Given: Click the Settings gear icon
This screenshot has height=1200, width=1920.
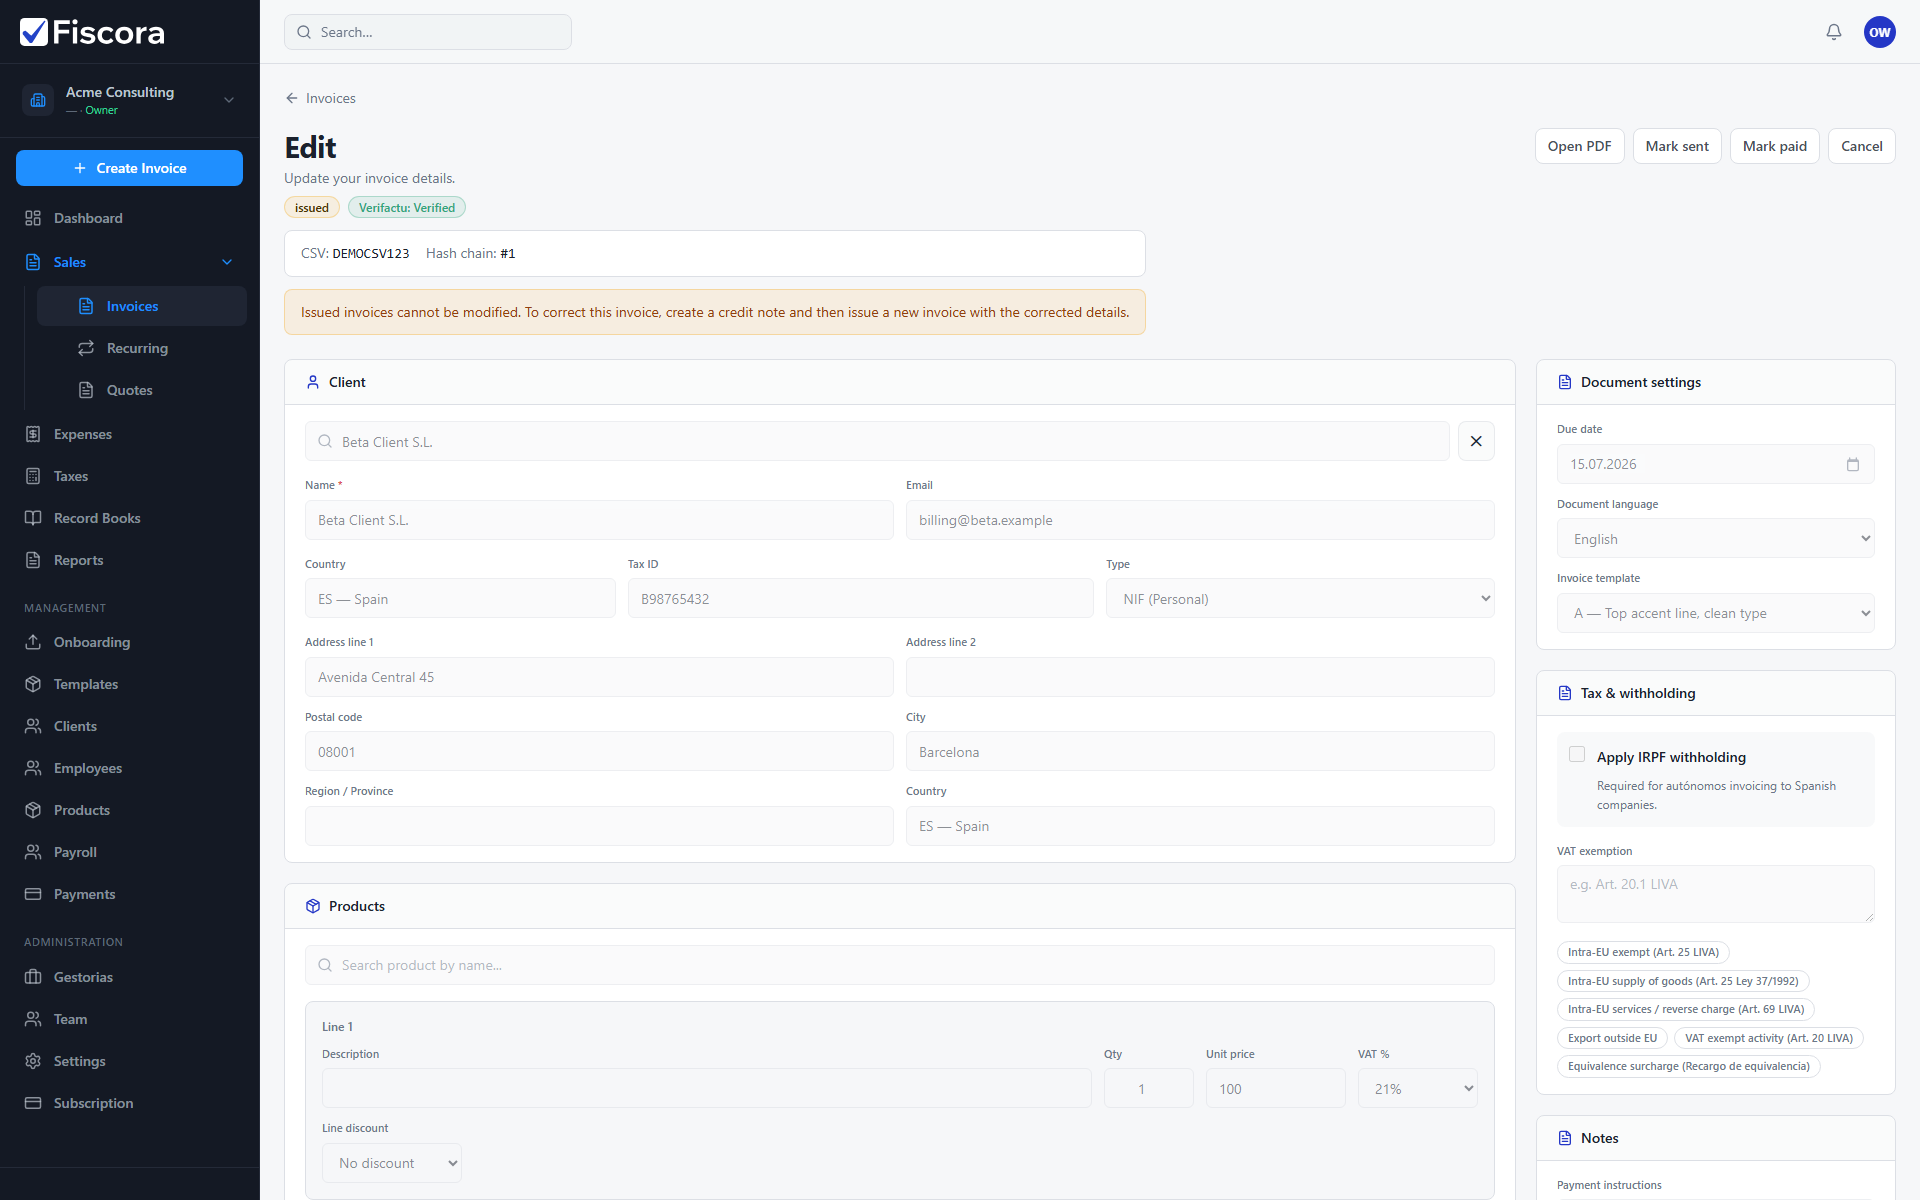Looking at the screenshot, I should pos(33,1061).
